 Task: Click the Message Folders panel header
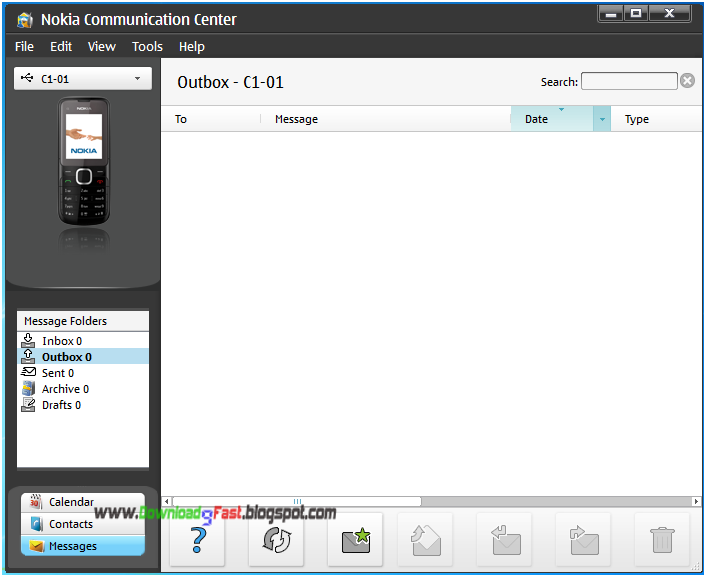83,321
